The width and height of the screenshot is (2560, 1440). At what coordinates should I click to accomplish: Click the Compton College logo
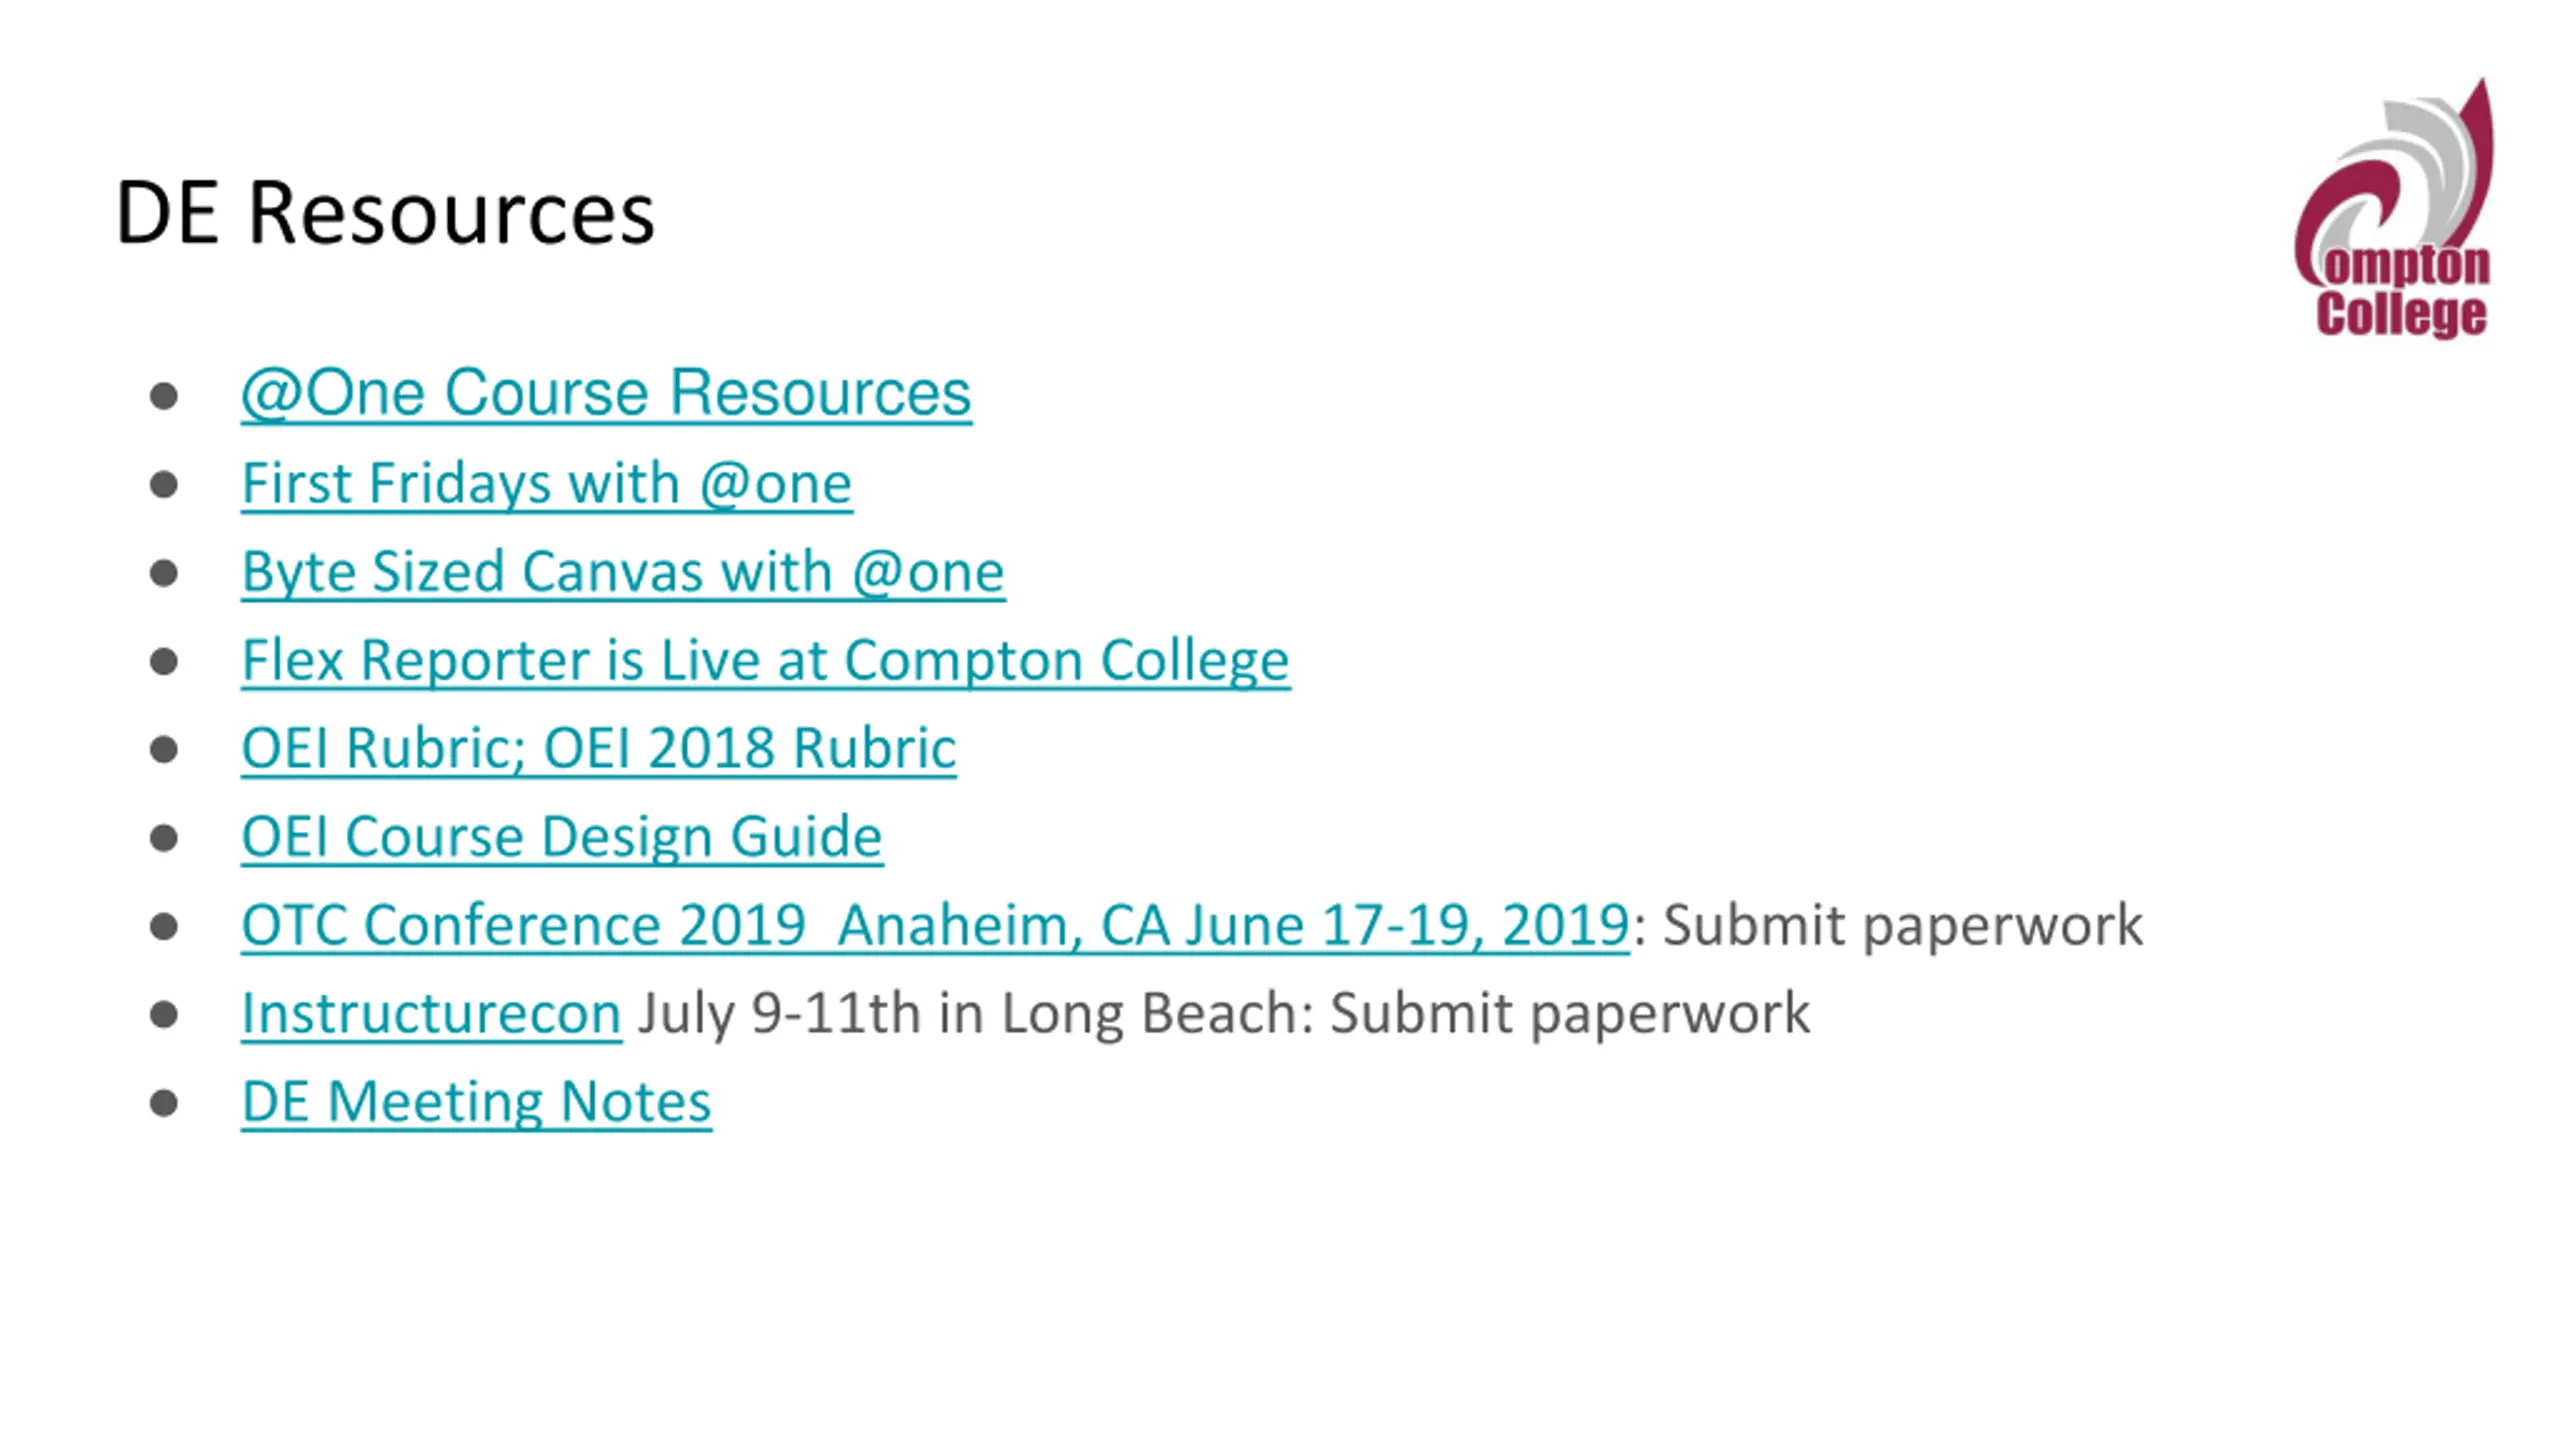[x=2394, y=209]
